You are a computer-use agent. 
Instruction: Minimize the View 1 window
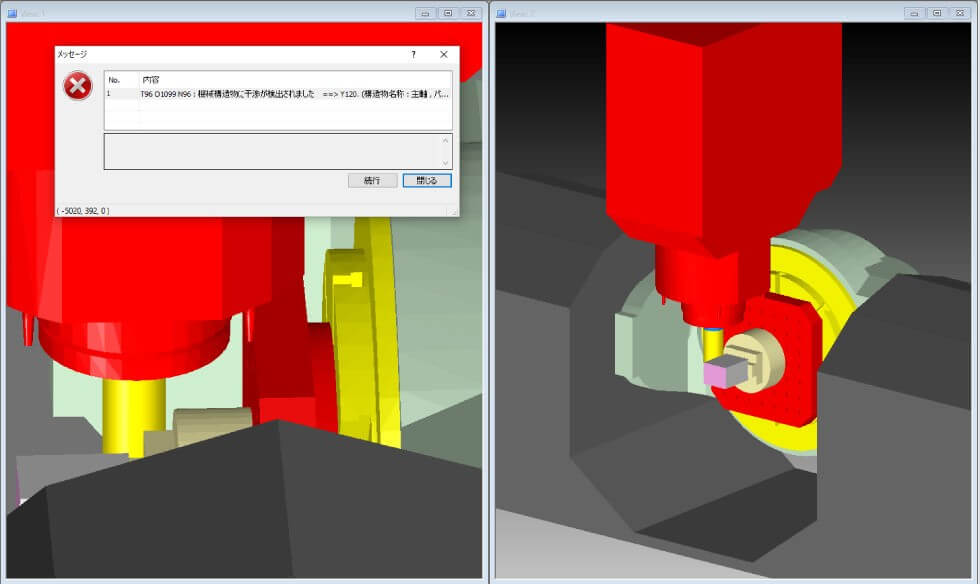pos(425,13)
